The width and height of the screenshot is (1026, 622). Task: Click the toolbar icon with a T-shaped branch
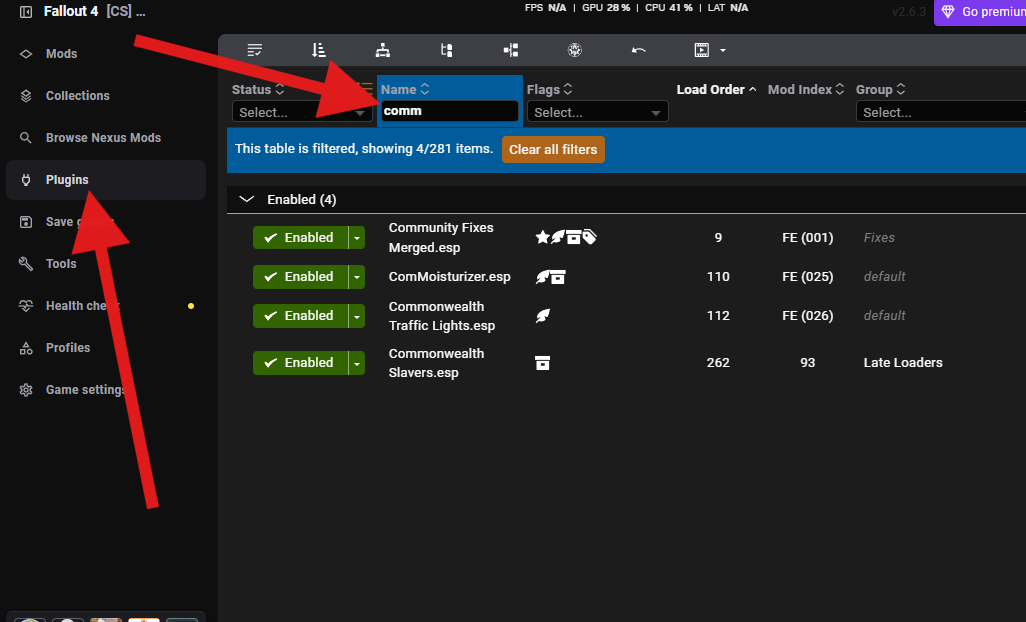(x=447, y=50)
